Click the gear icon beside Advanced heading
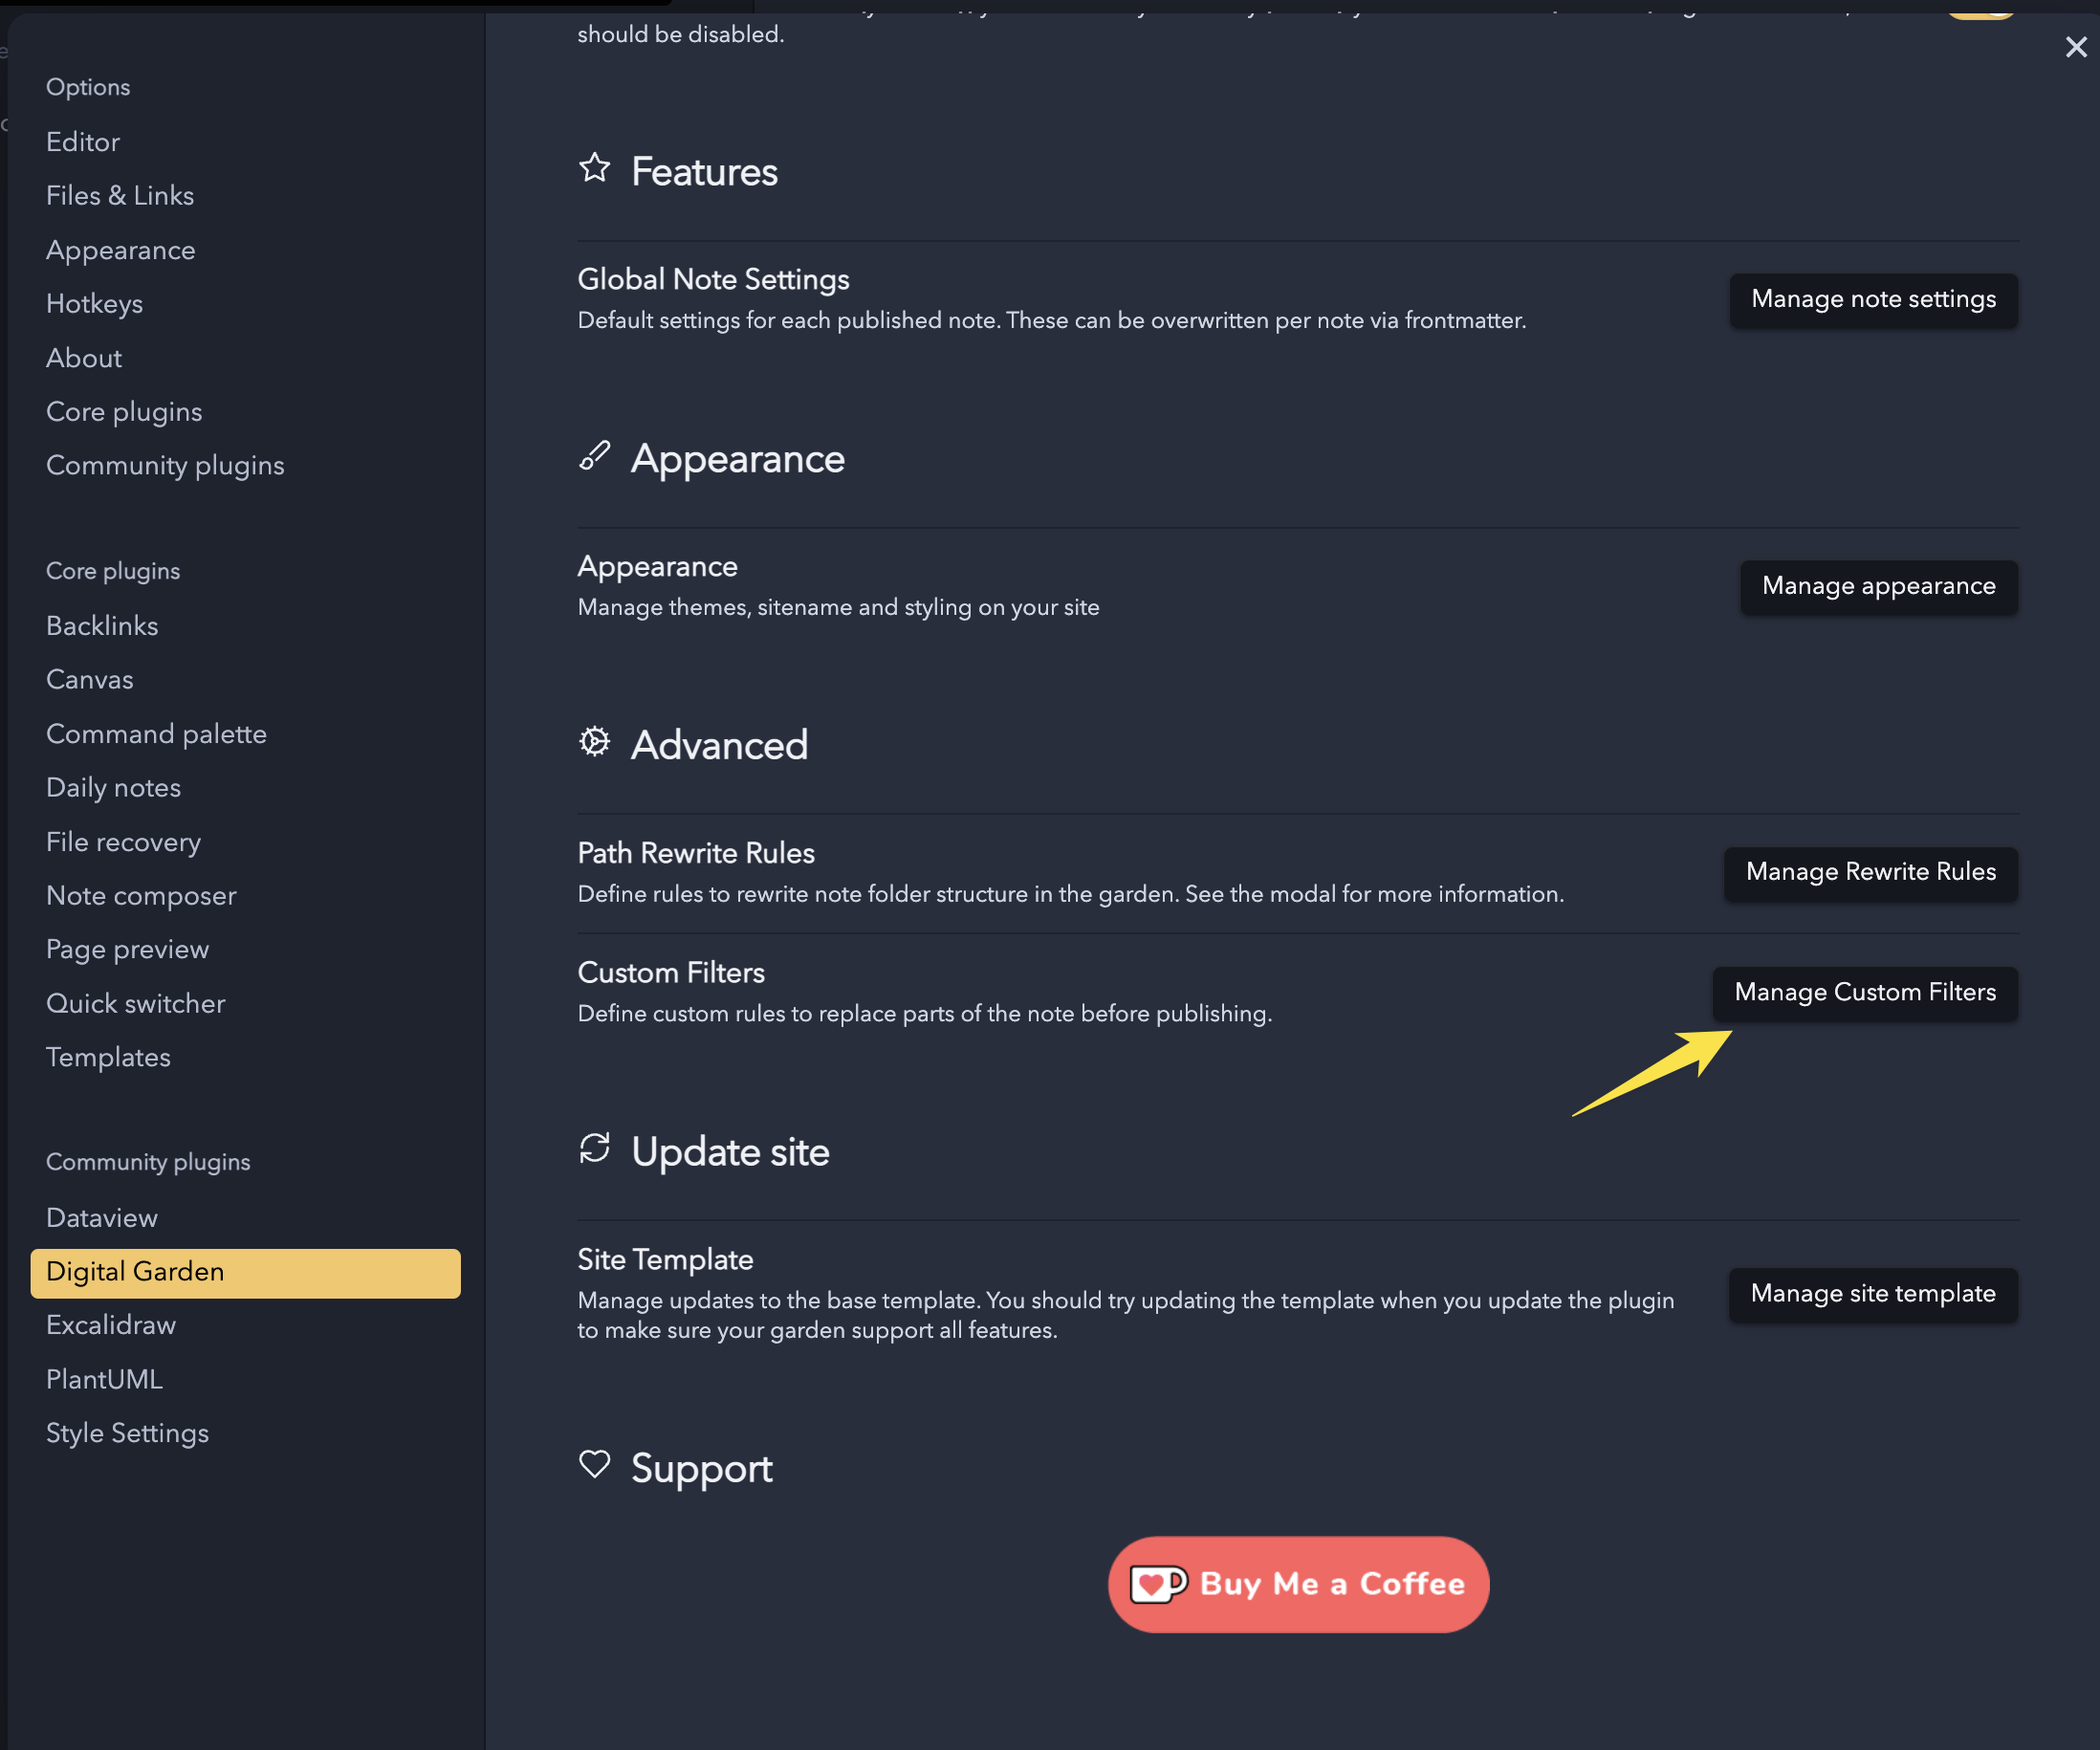The height and width of the screenshot is (1750, 2100). click(x=594, y=742)
